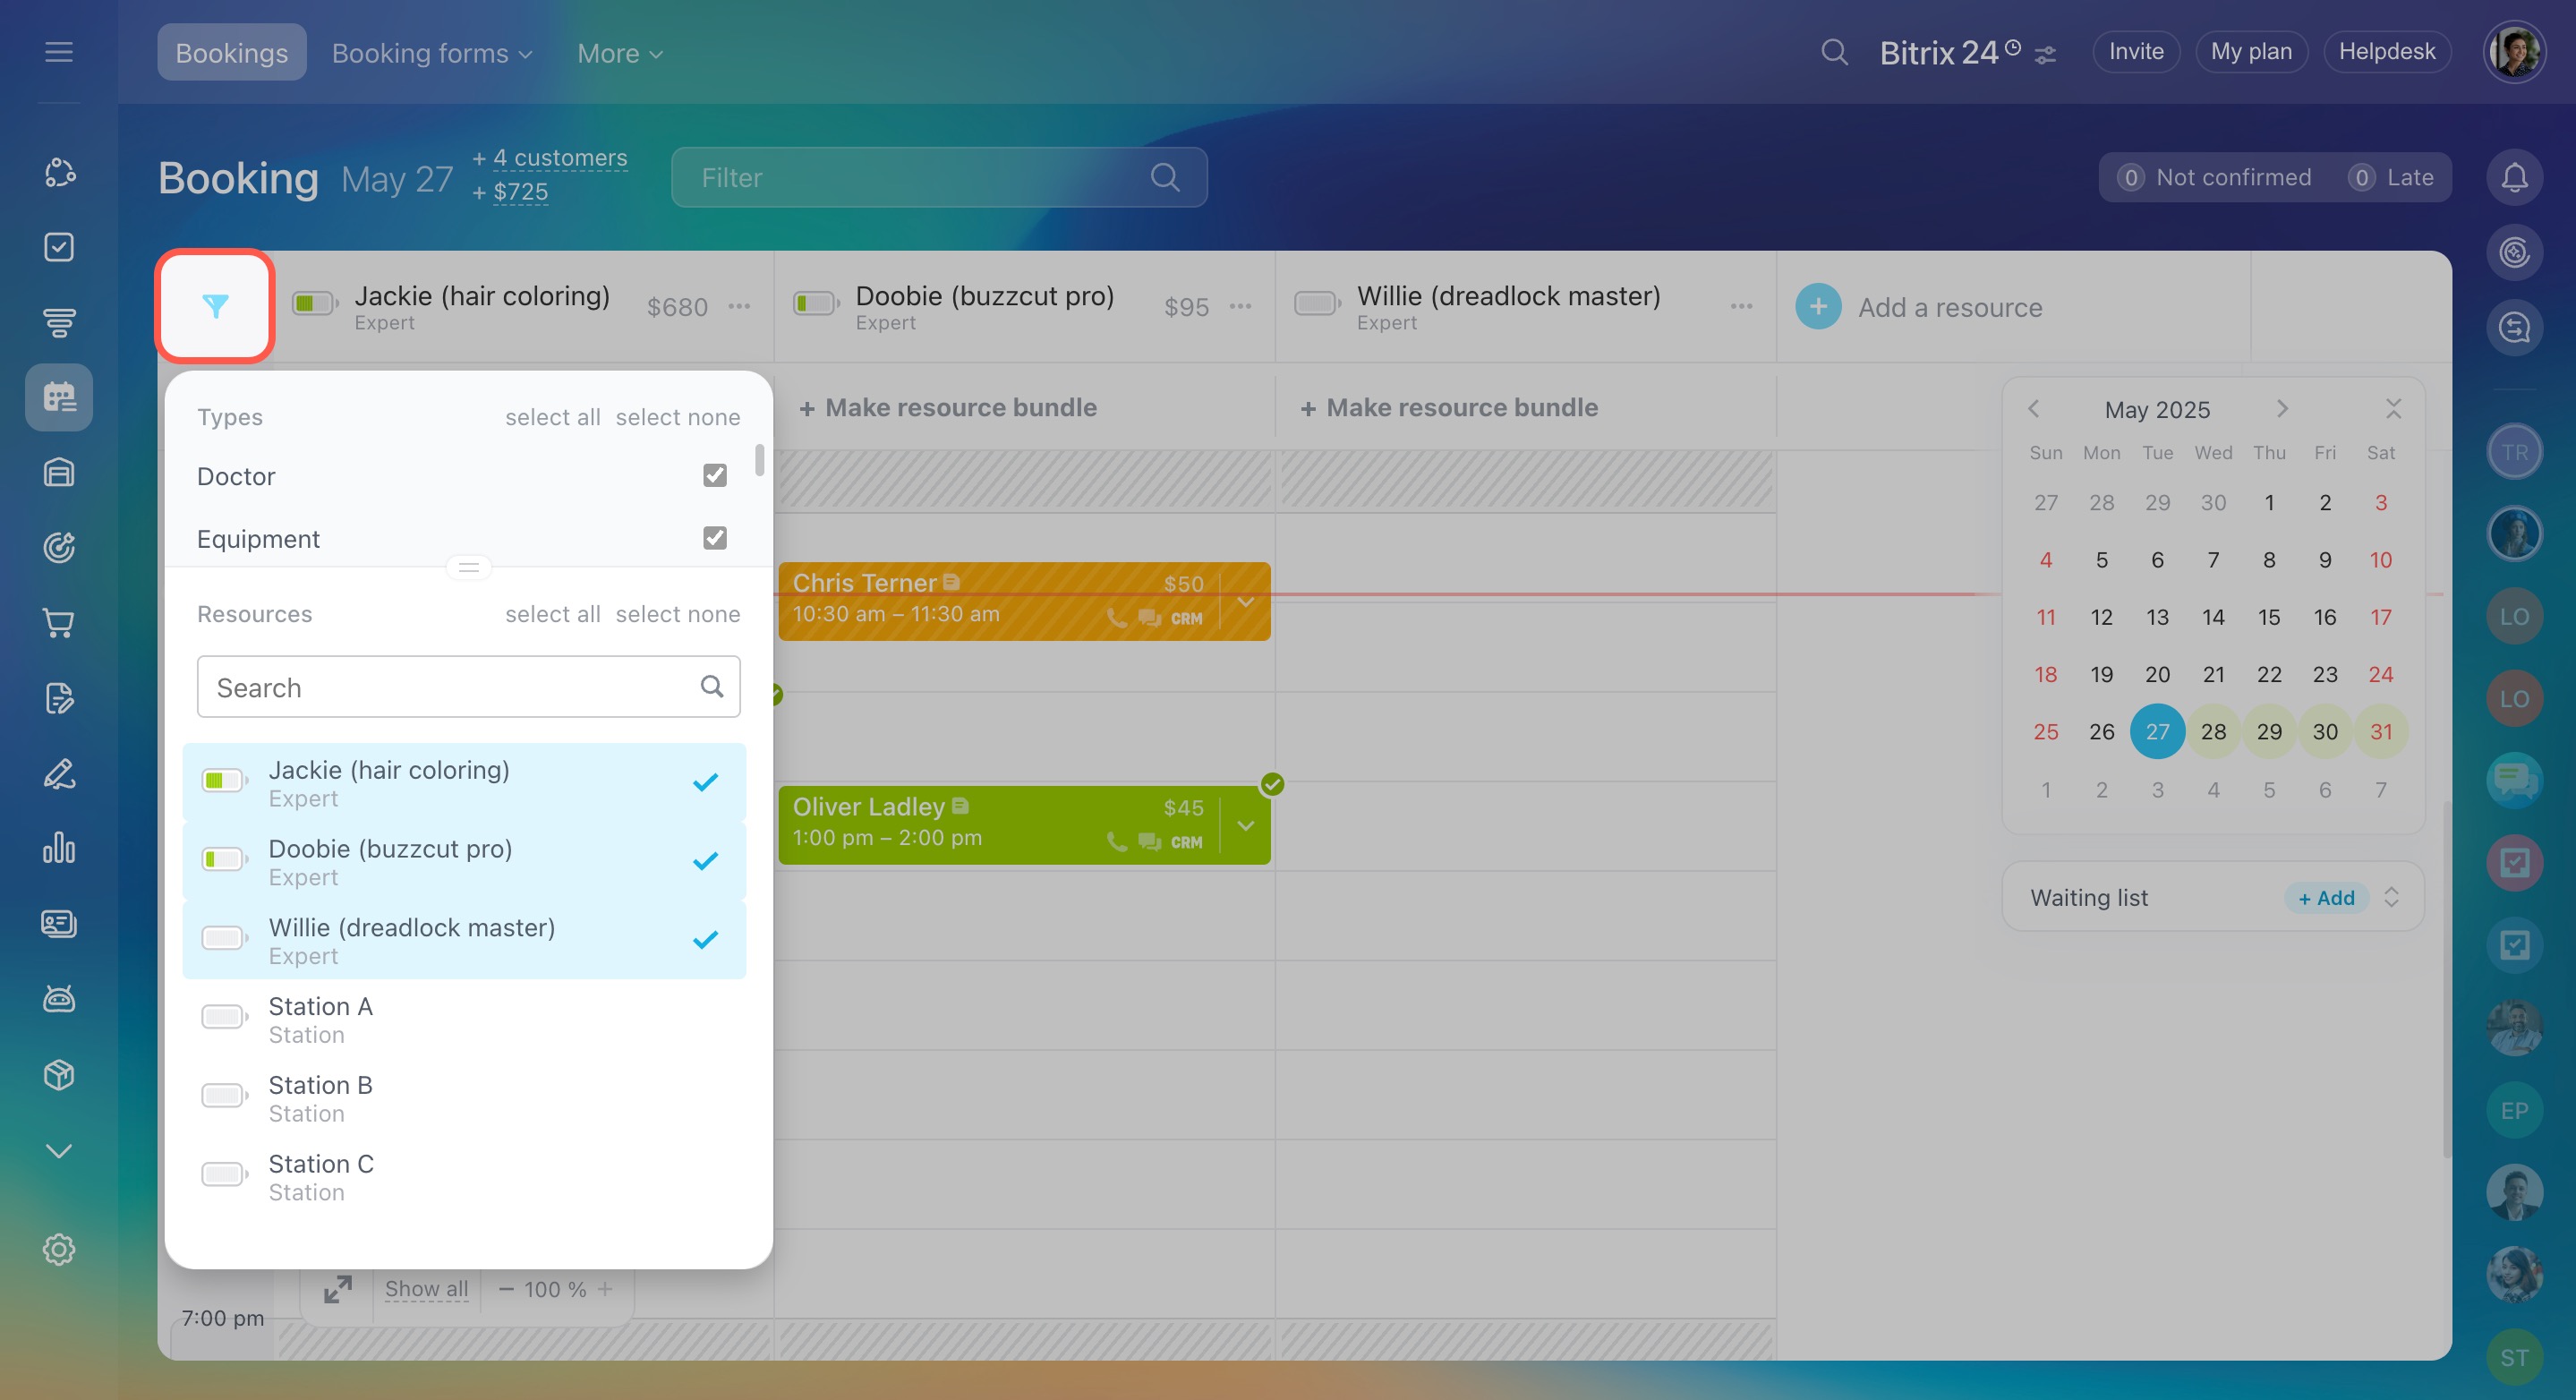Click the blue plus Add a resource icon
The image size is (2576, 1400).
(x=1818, y=307)
